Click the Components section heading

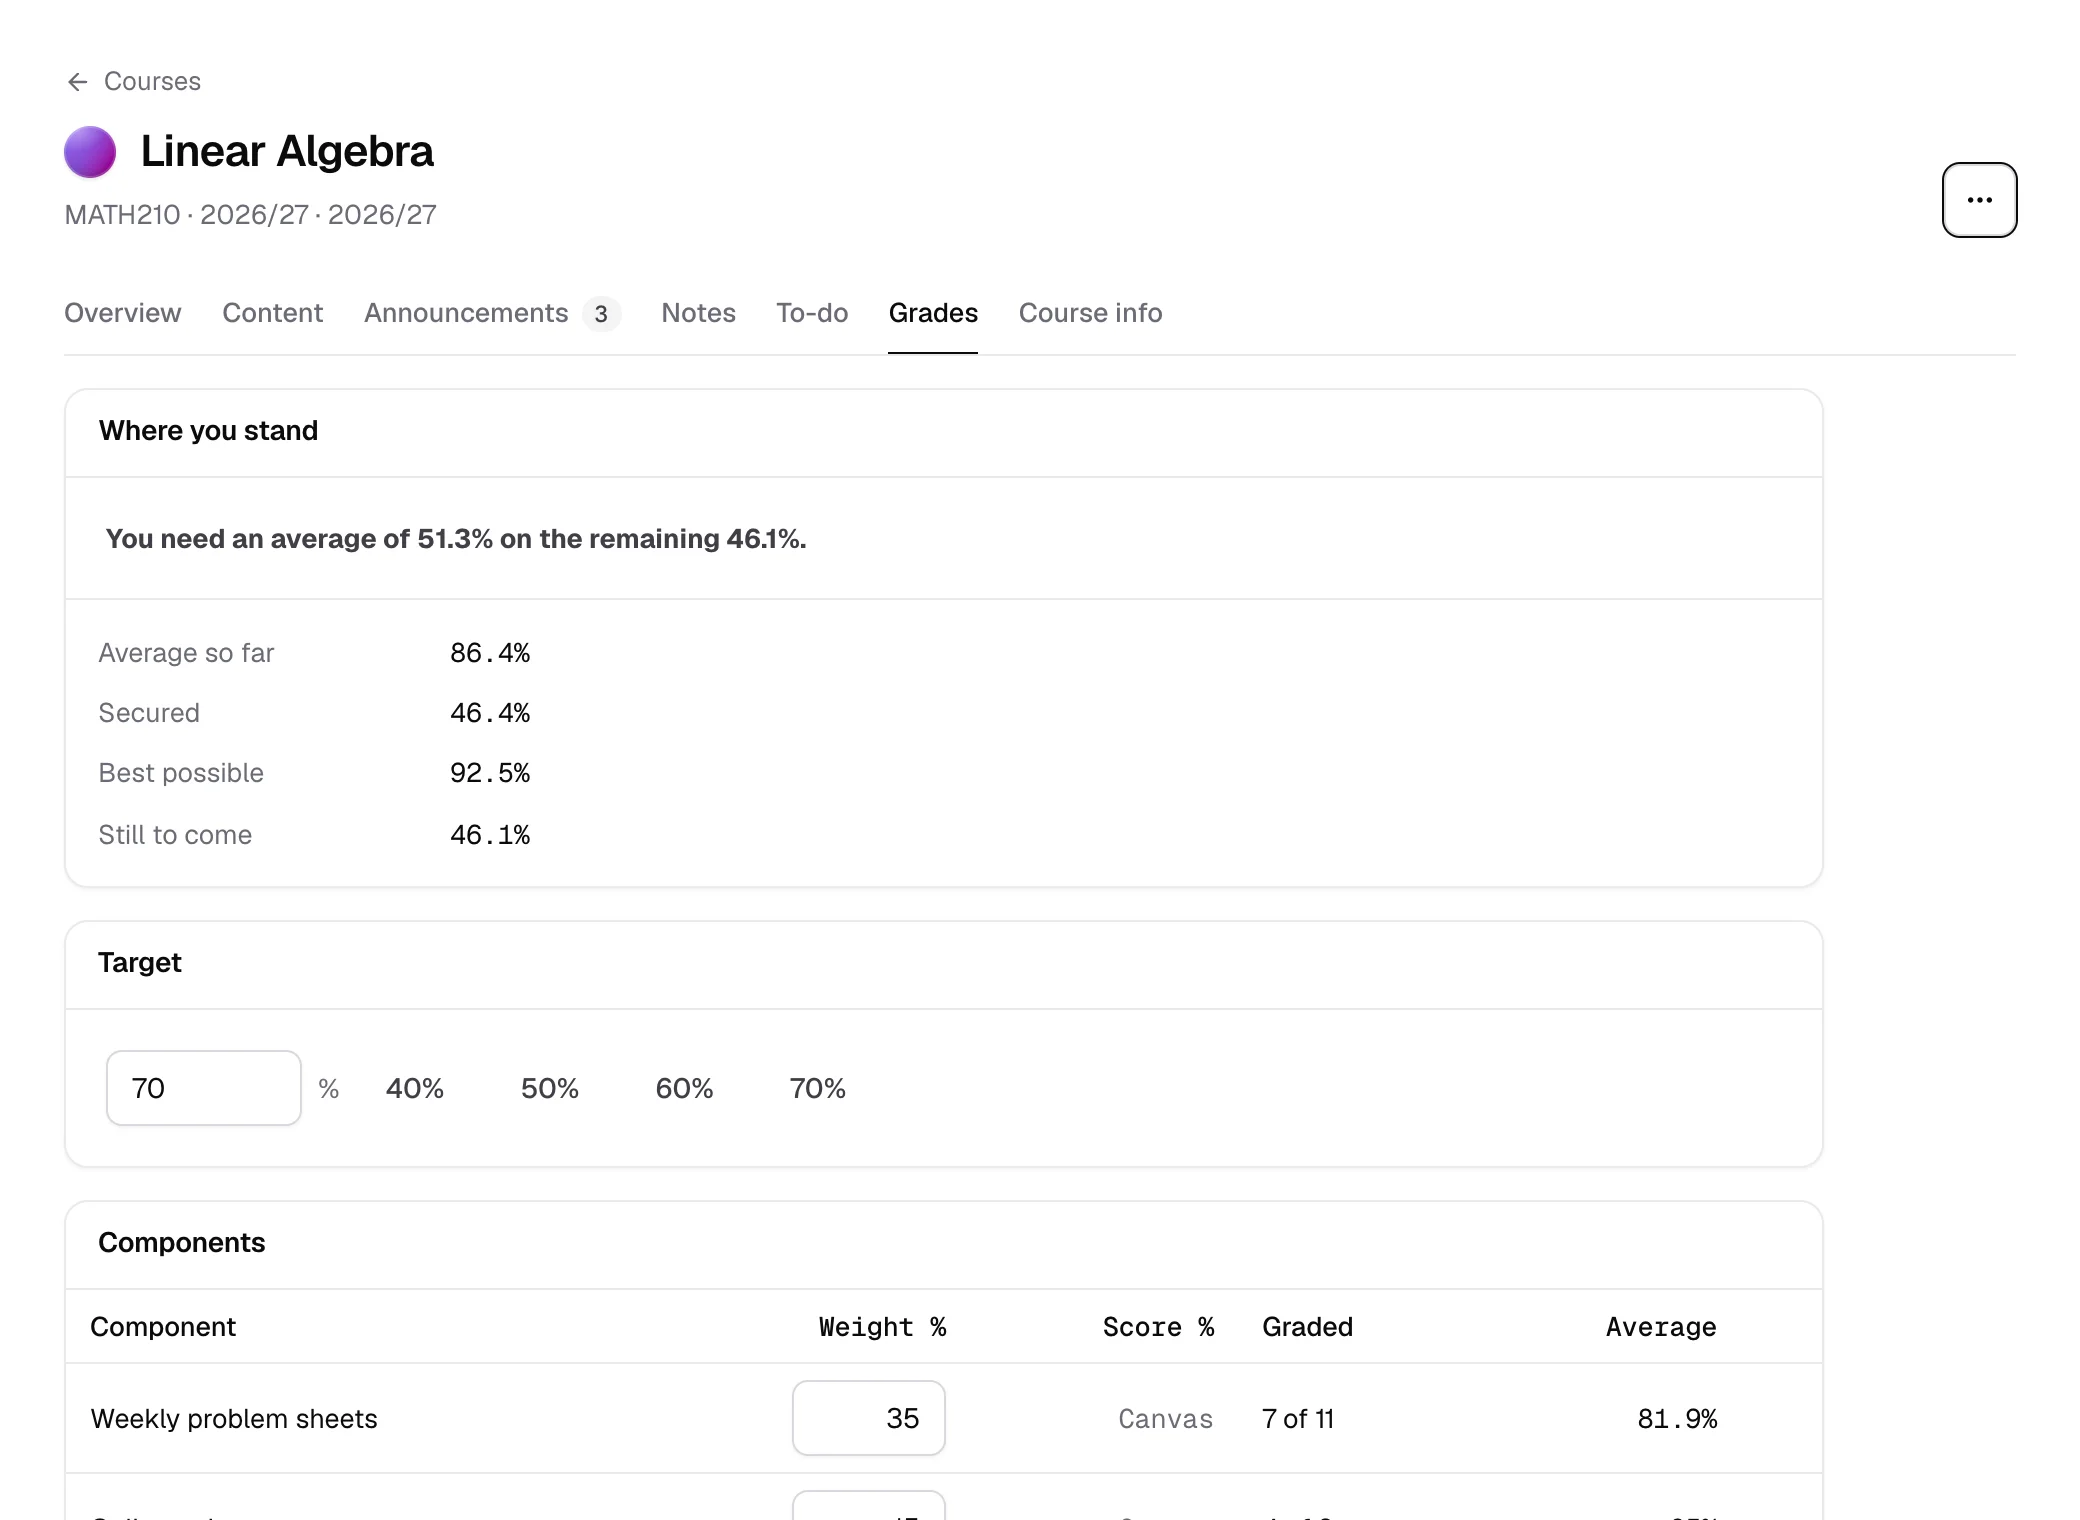182,1243
